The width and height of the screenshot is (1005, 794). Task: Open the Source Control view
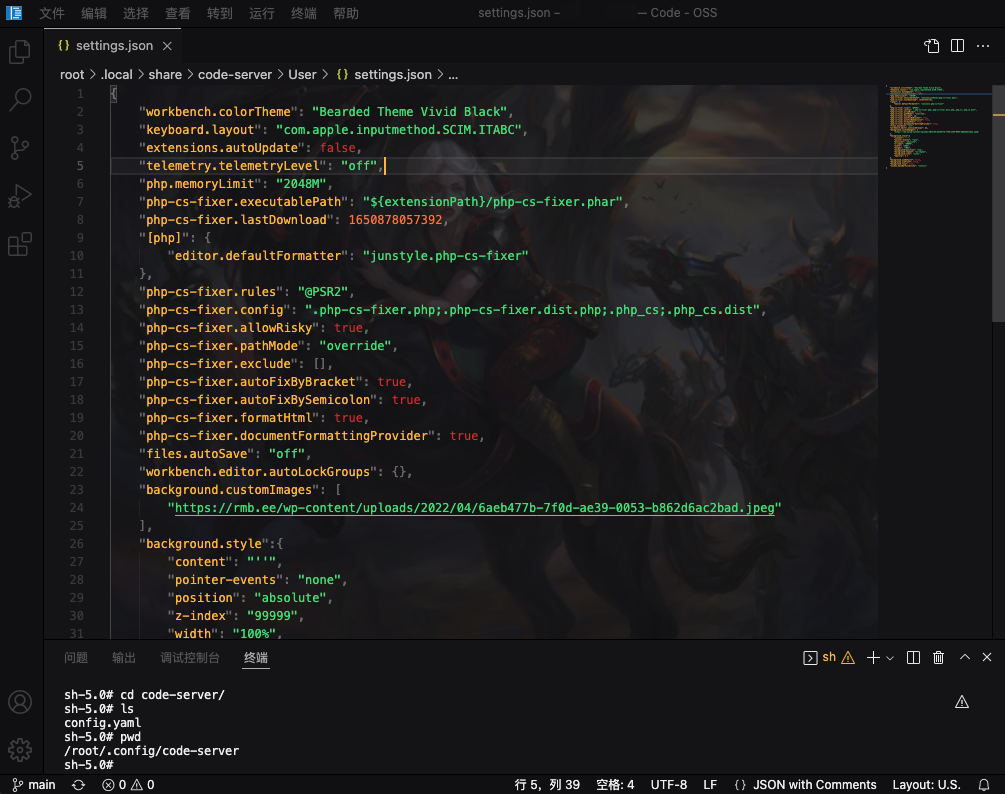pos(20,148)
